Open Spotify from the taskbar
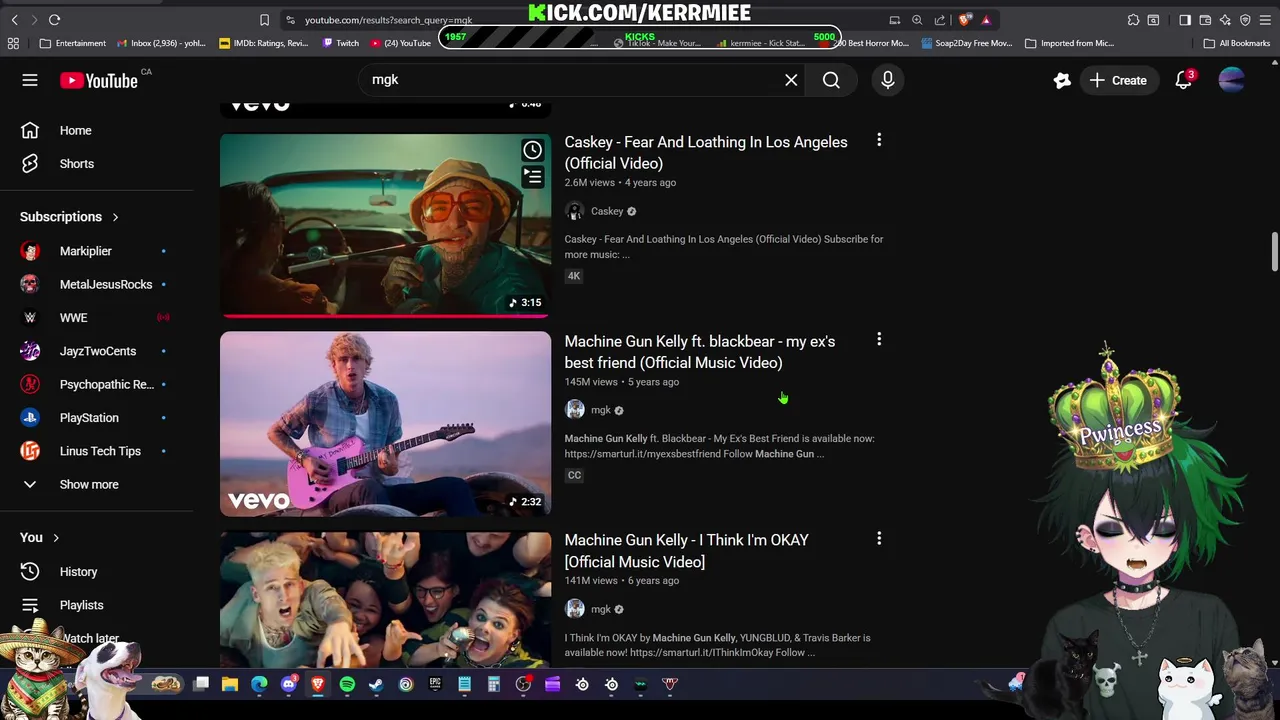Screen dimensions: 1280x720 coord(347,684)
